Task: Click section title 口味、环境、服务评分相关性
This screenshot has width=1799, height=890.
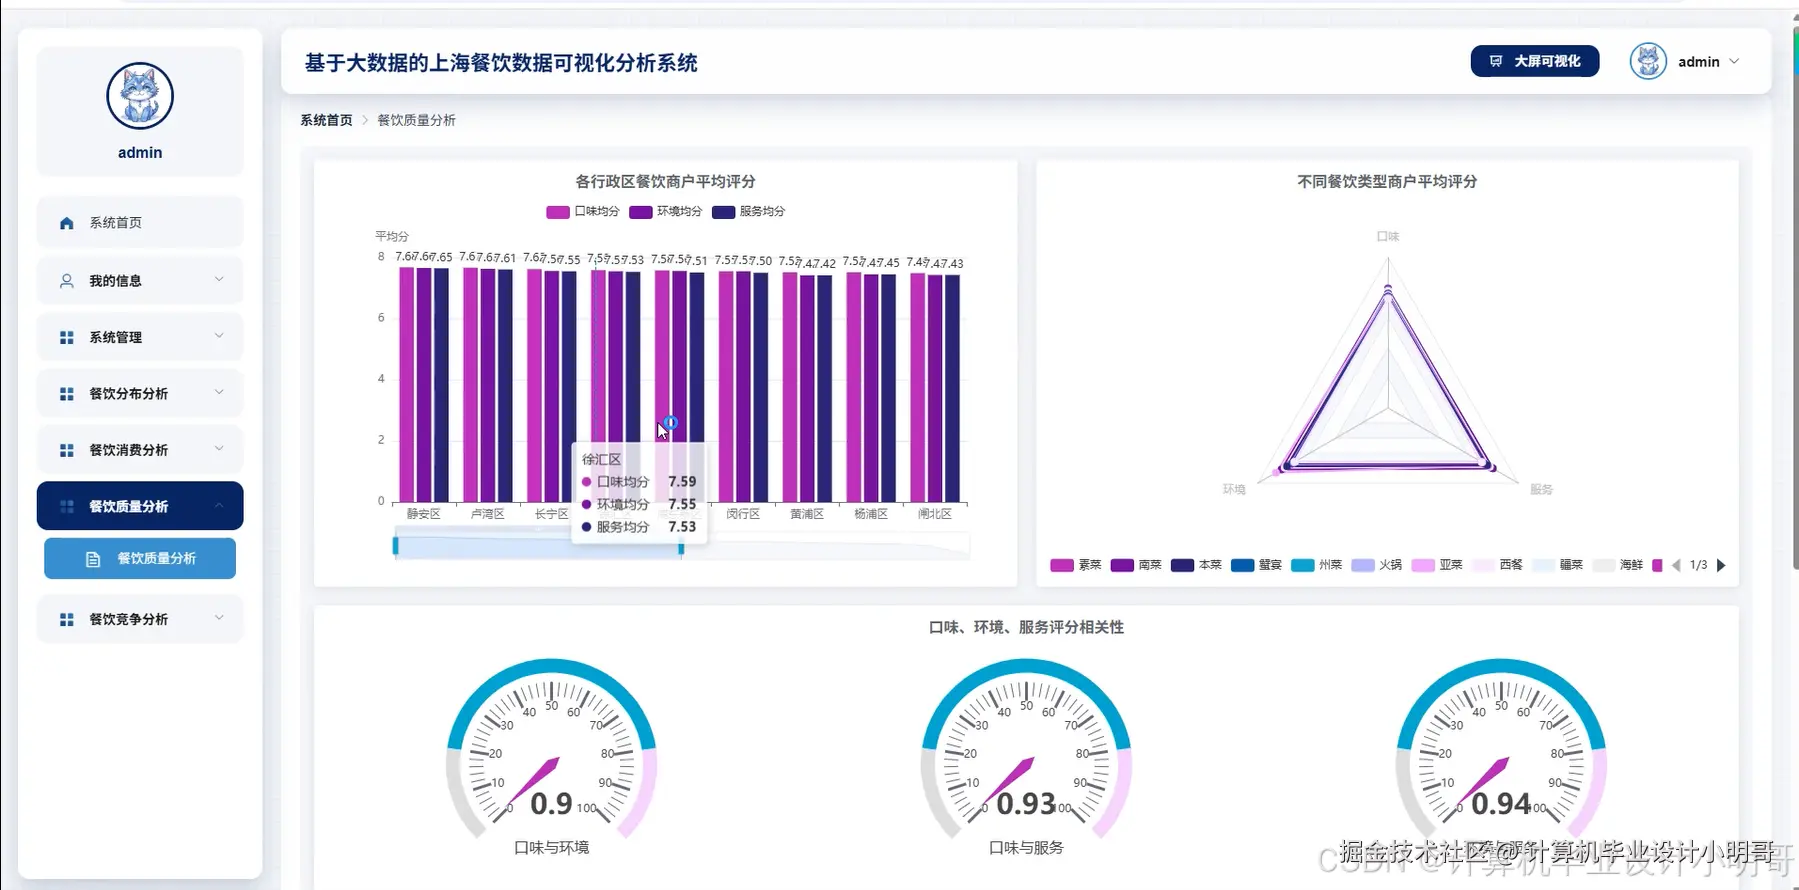Action: [1026, 627]
